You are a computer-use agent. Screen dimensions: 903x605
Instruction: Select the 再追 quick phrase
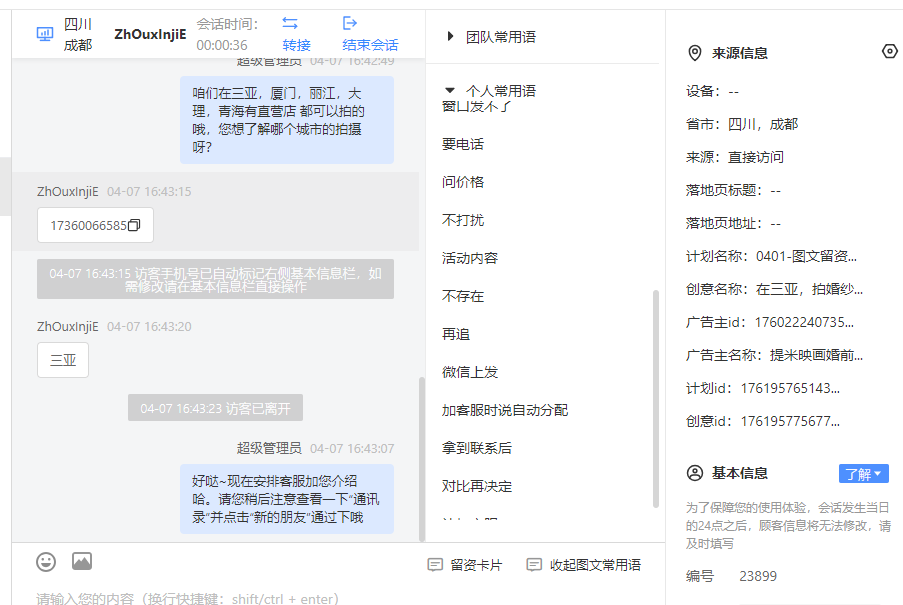click(456, 334)
